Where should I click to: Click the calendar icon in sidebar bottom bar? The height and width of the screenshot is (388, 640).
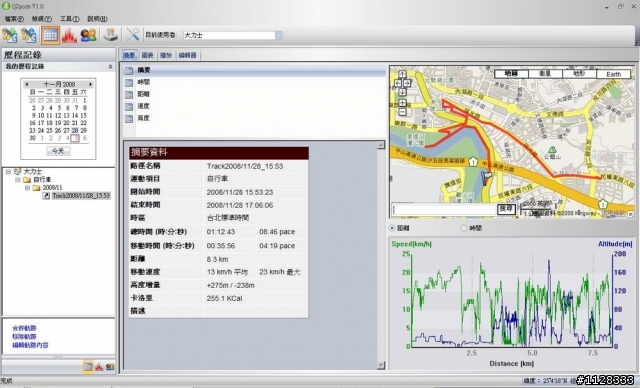[x=88, y=367]
